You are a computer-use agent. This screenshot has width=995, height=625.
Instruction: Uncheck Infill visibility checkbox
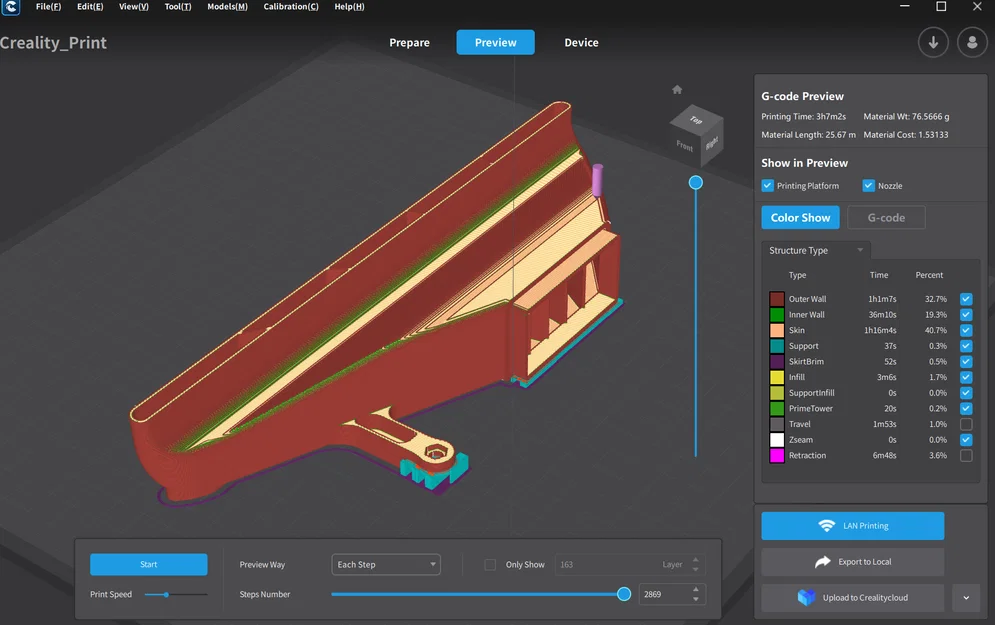(x=966, y=377)
